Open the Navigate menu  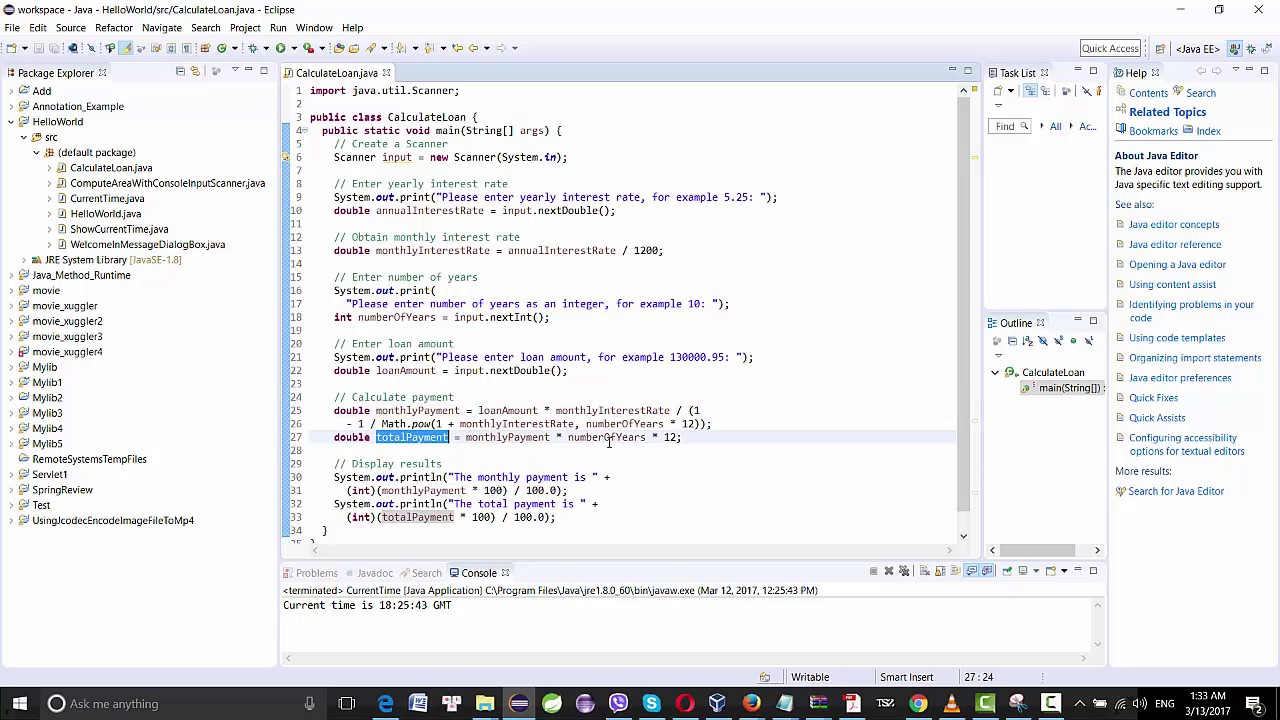coord(161,28)
